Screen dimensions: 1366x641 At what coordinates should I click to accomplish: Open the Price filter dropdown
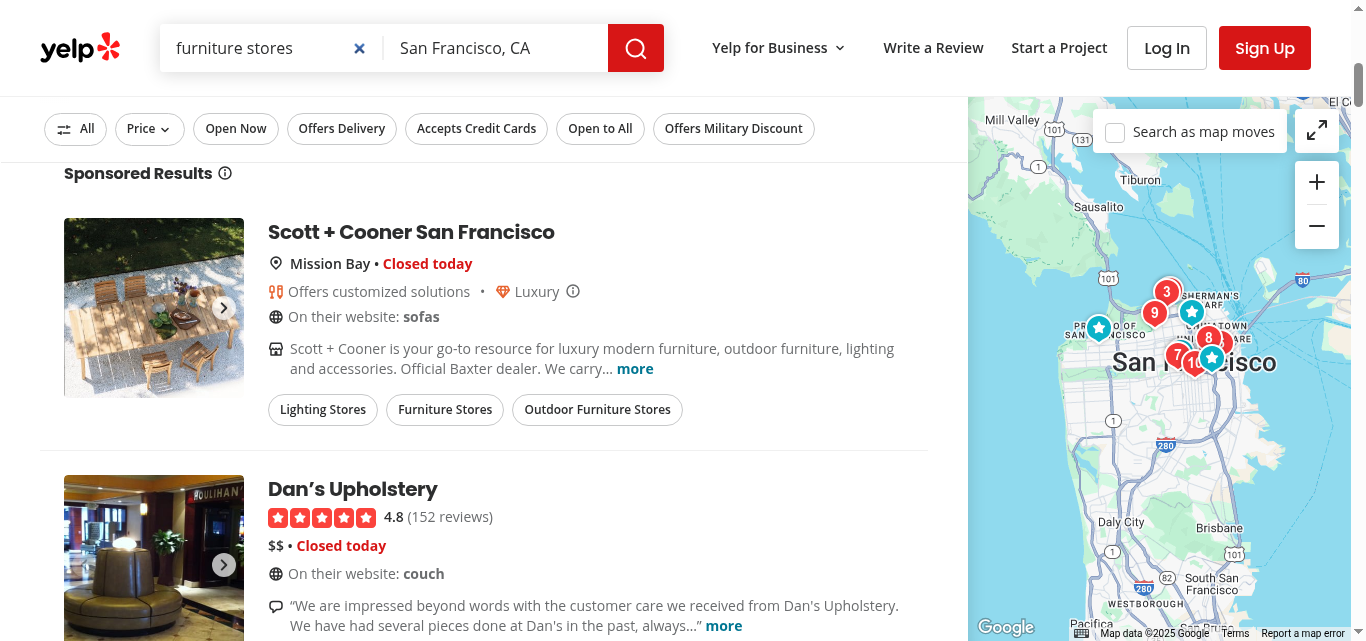tap(149, 129)
